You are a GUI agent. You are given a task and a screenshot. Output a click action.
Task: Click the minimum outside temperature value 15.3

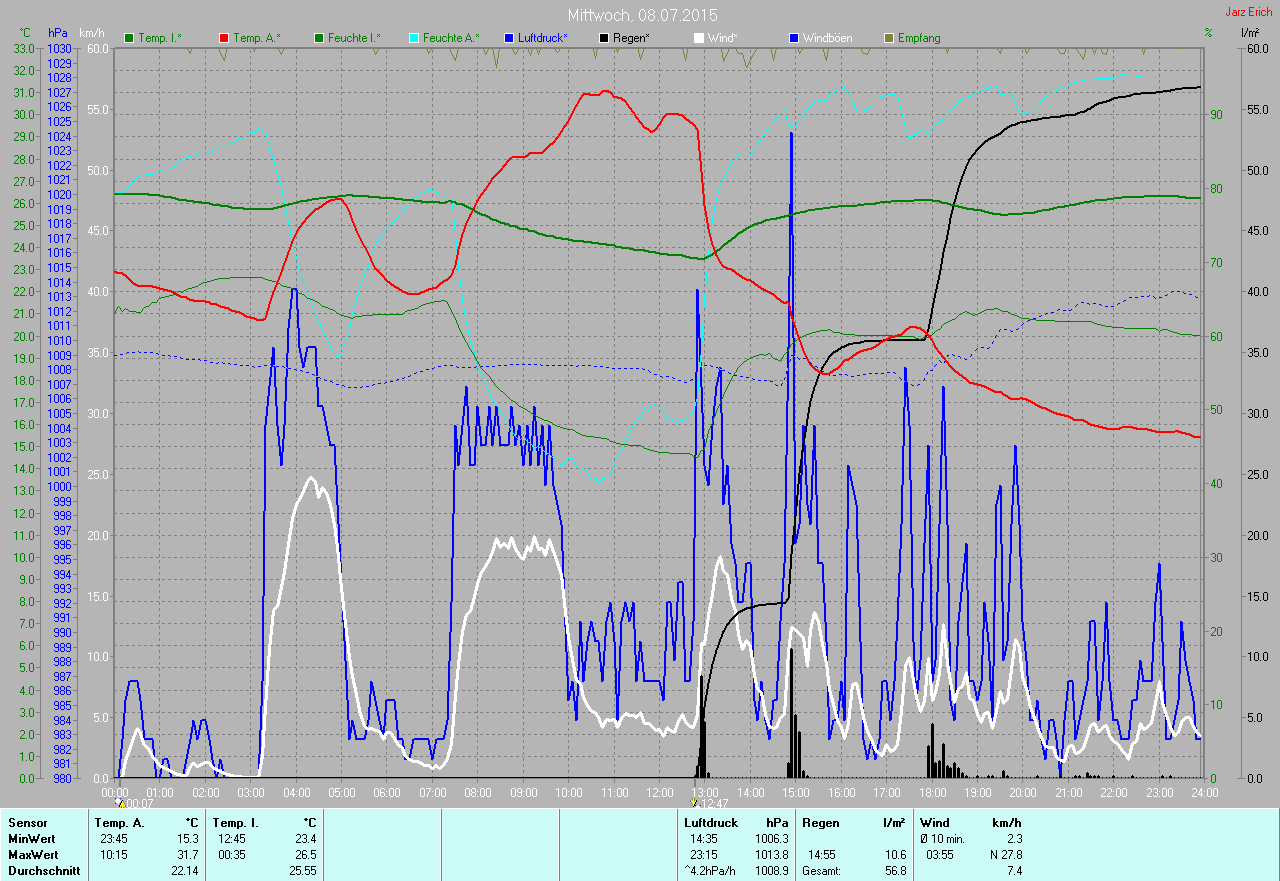pos(188,839)
